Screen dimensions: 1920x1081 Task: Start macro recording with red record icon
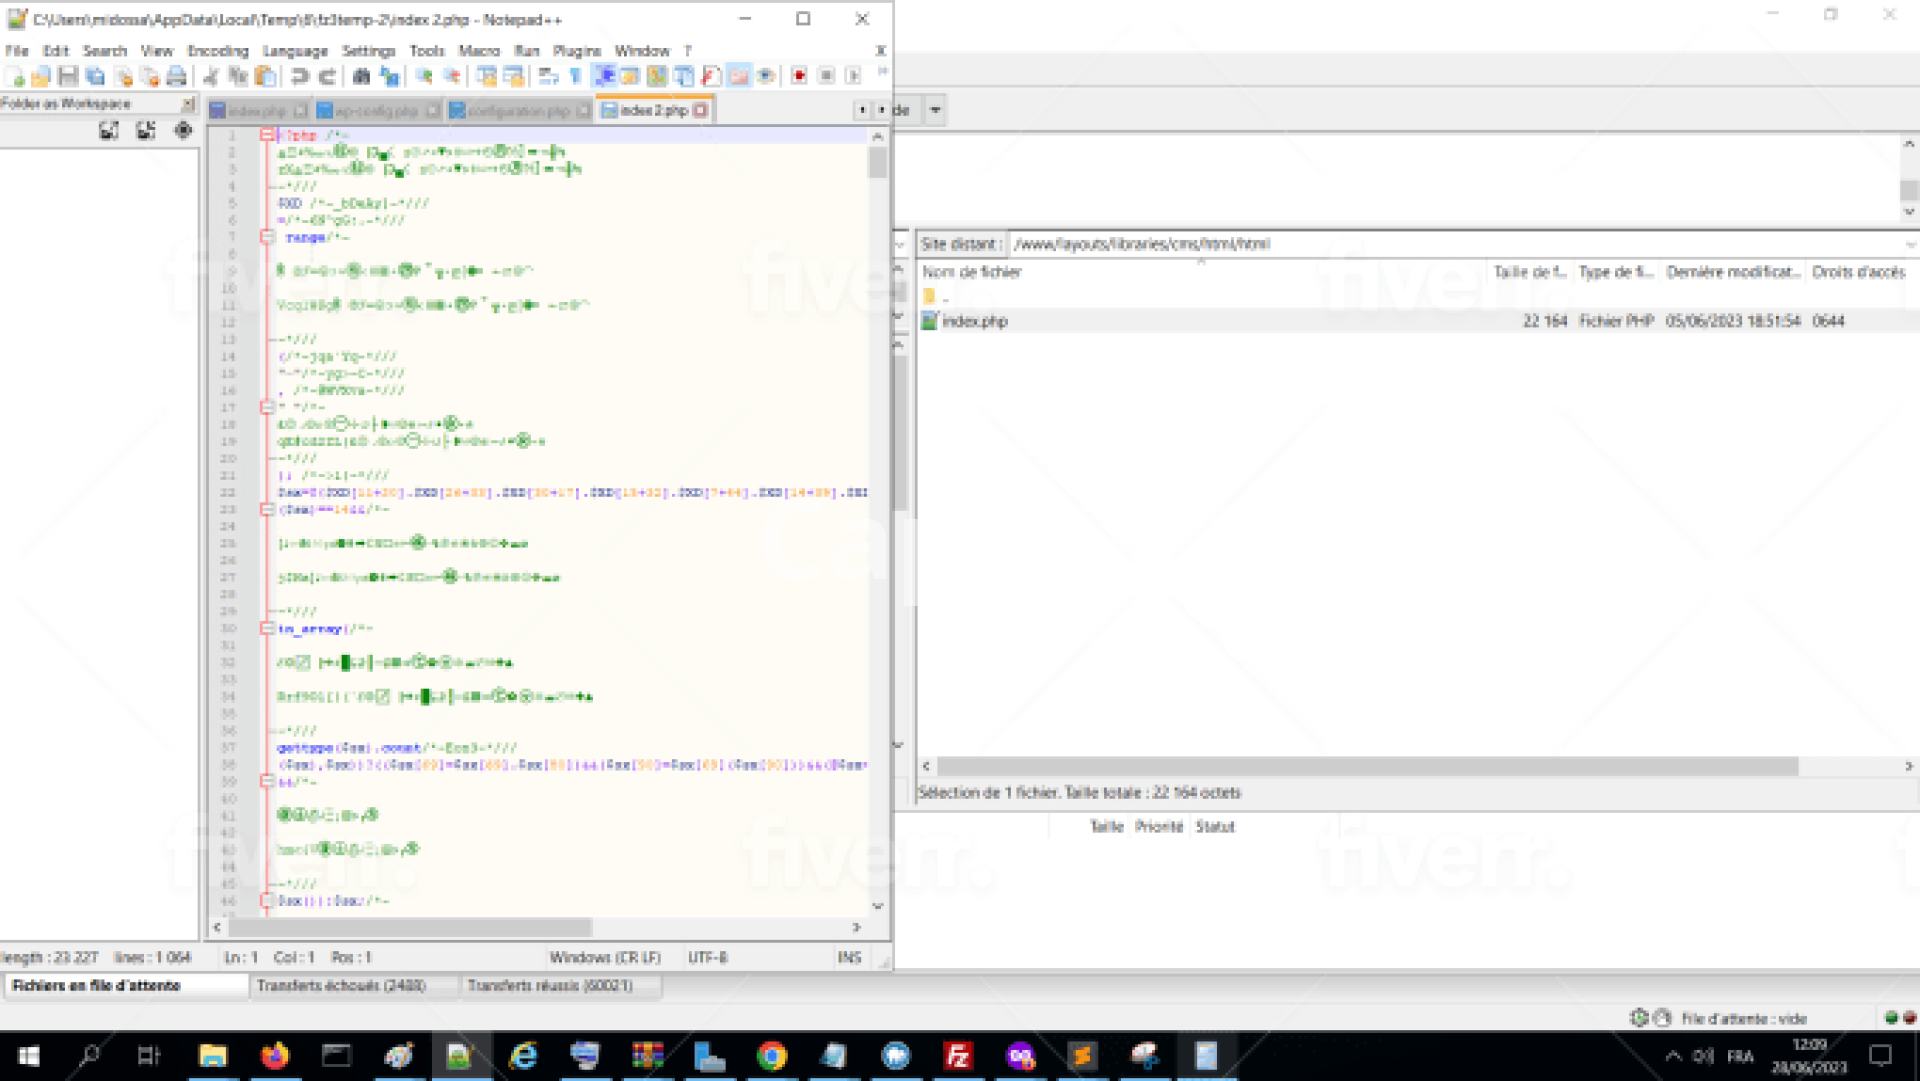click(x=799, y=77)
